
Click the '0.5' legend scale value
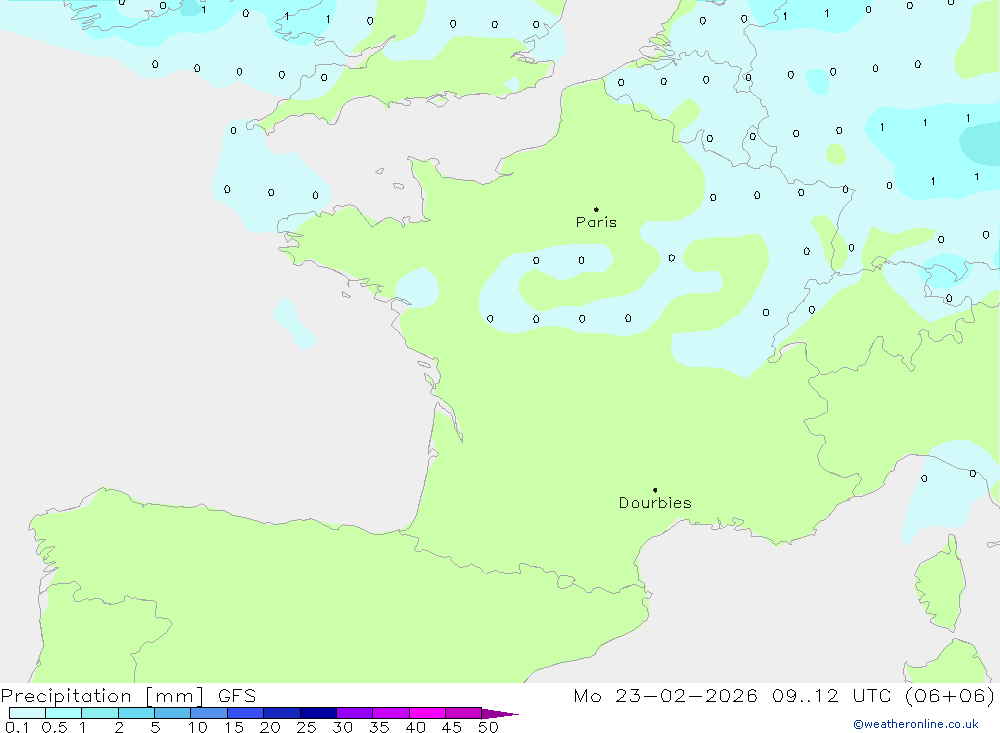pyautogui.click(x=54, y=727)
